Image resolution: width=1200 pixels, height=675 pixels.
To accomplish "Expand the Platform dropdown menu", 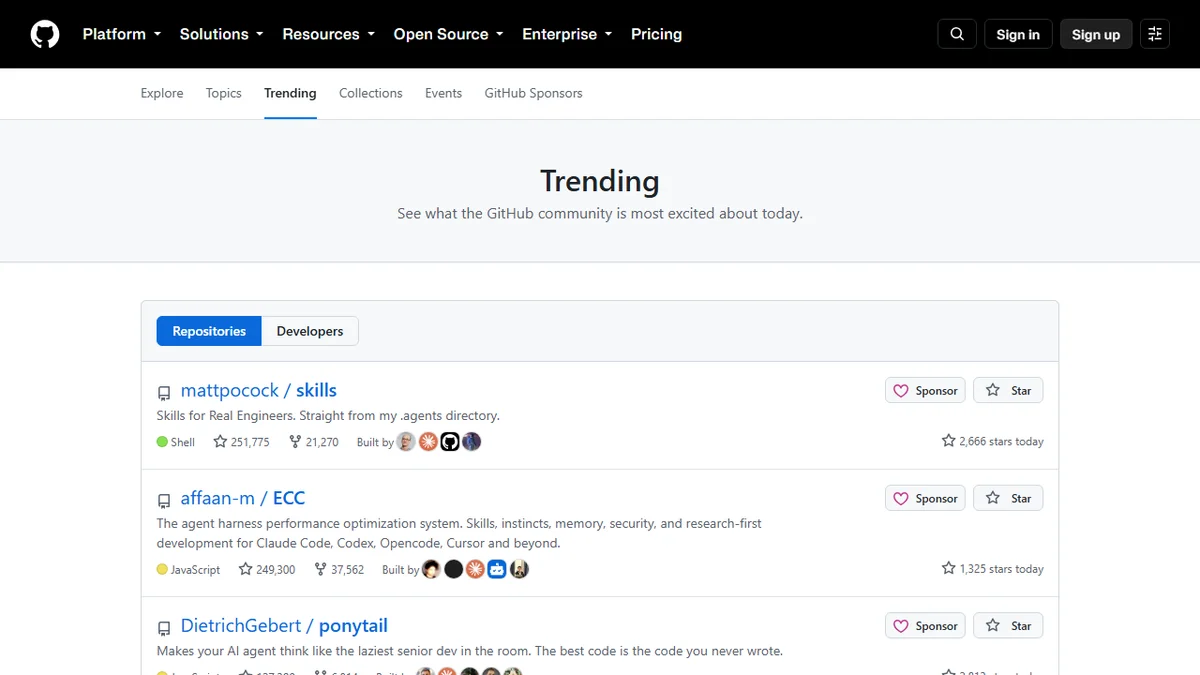I will tap(121, 34).
